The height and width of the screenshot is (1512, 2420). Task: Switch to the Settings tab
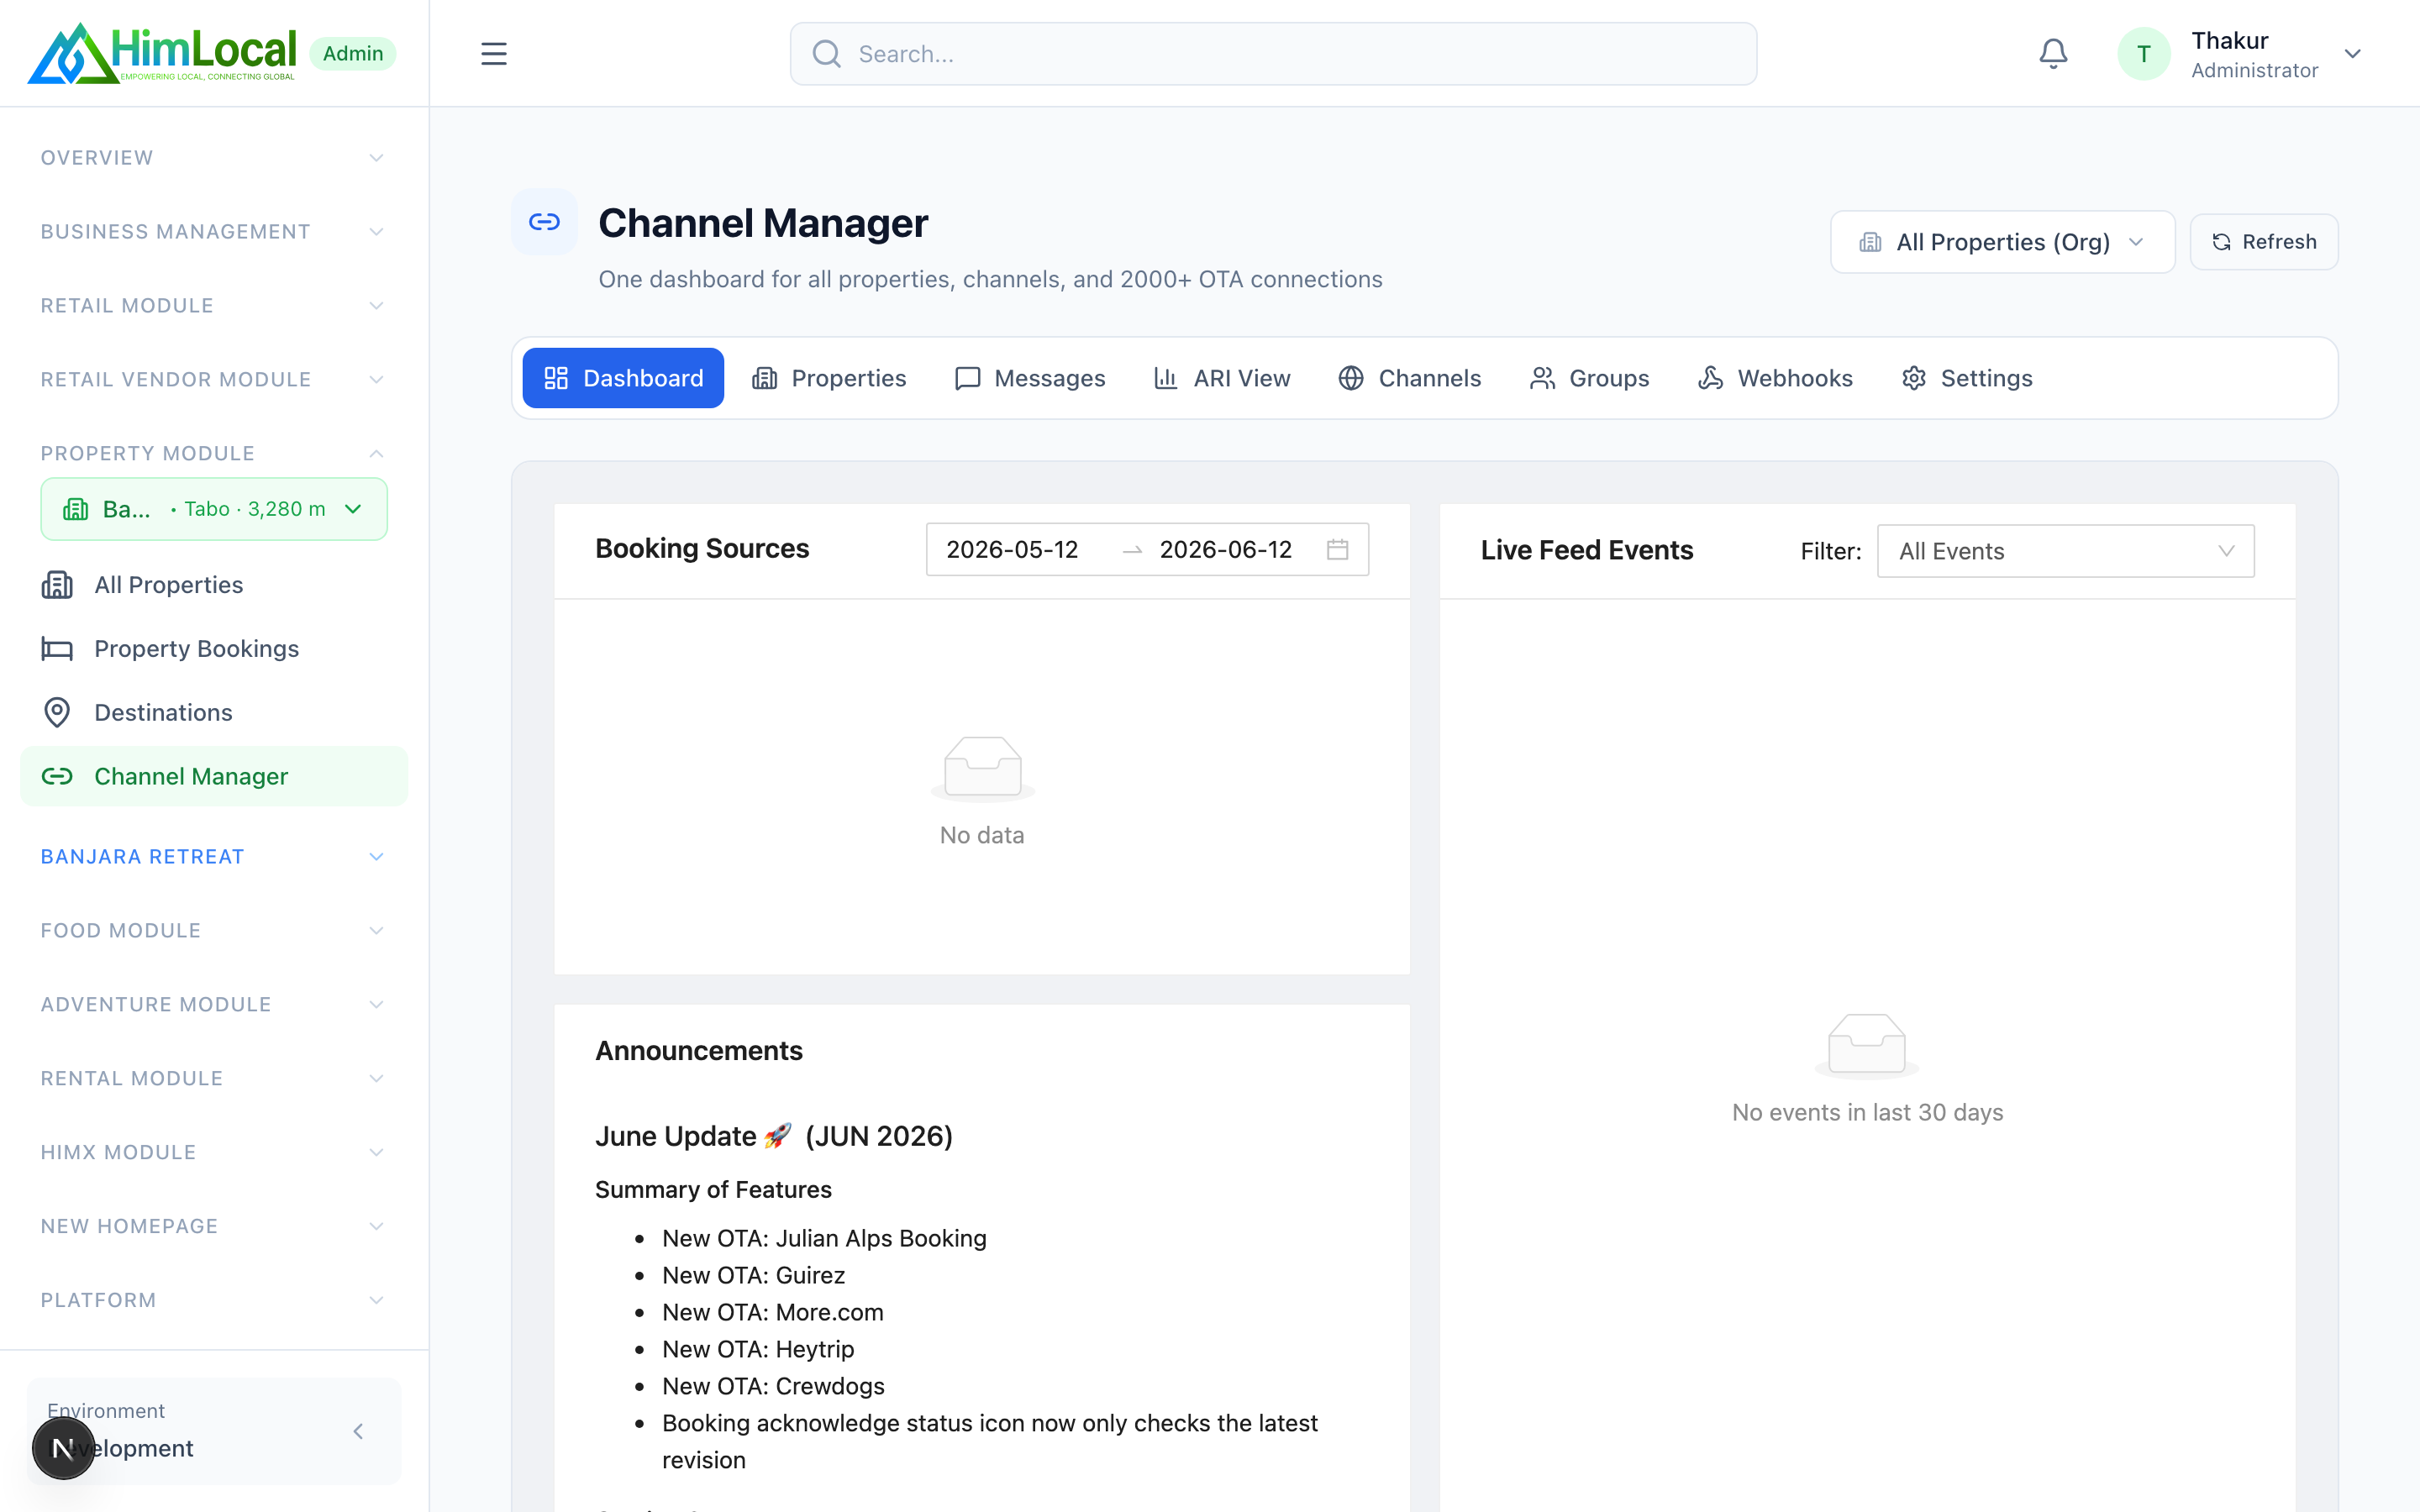(x=1967, y=378)
